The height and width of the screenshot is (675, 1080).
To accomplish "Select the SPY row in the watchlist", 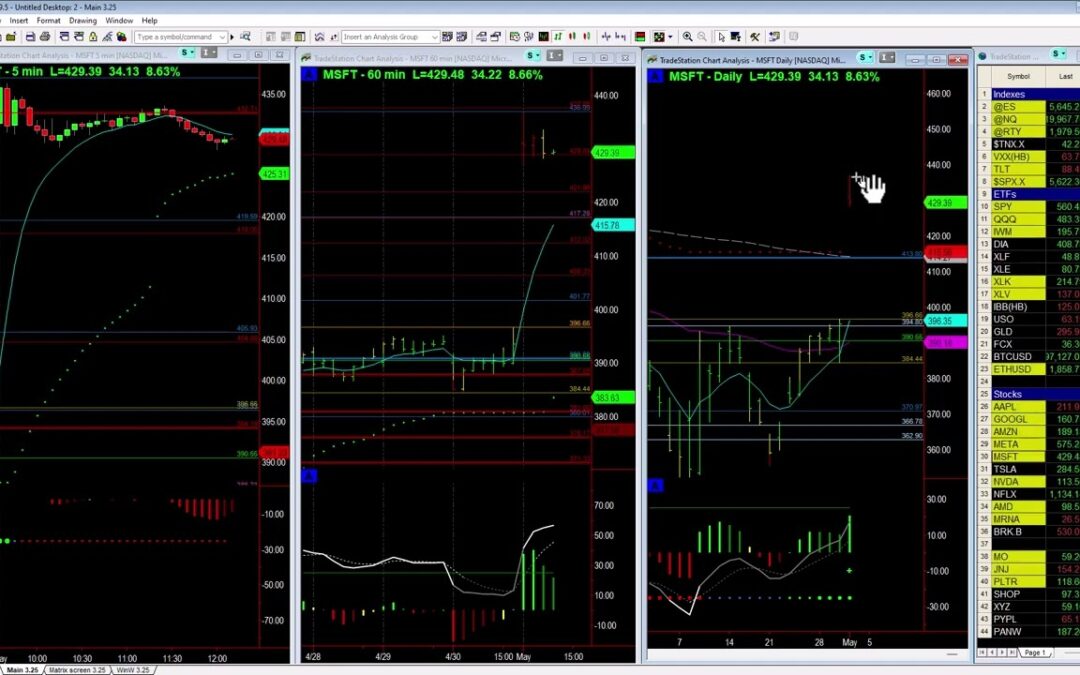I will click(1028, 207).
